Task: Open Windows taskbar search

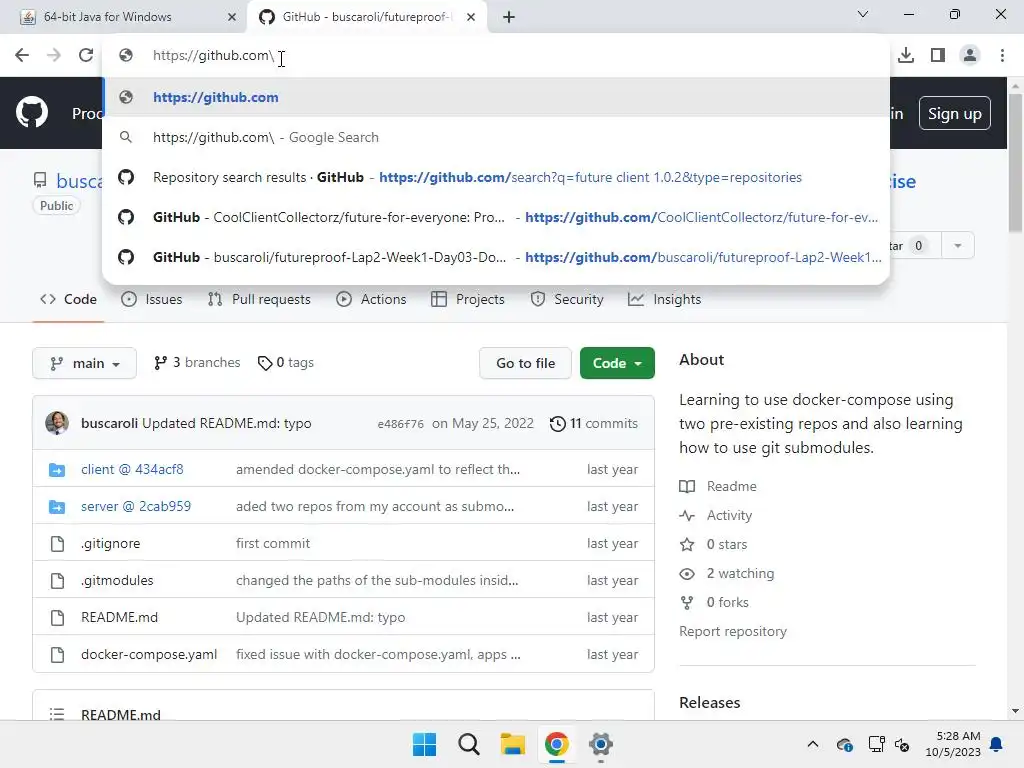Action: click(x=468, y=744)
